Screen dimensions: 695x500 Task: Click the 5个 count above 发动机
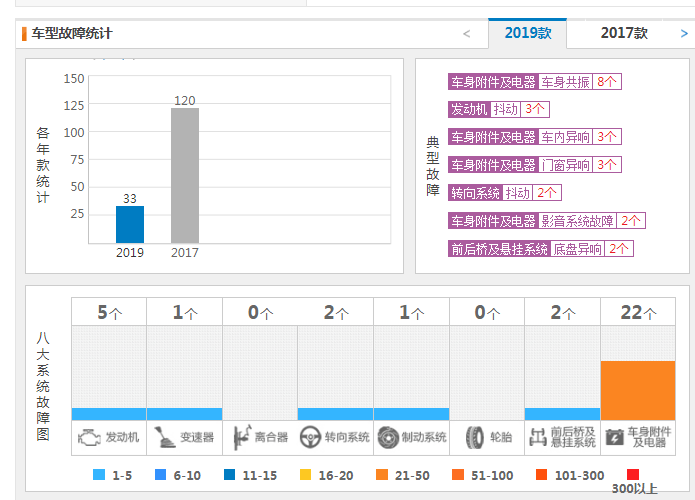coord(109,312)
